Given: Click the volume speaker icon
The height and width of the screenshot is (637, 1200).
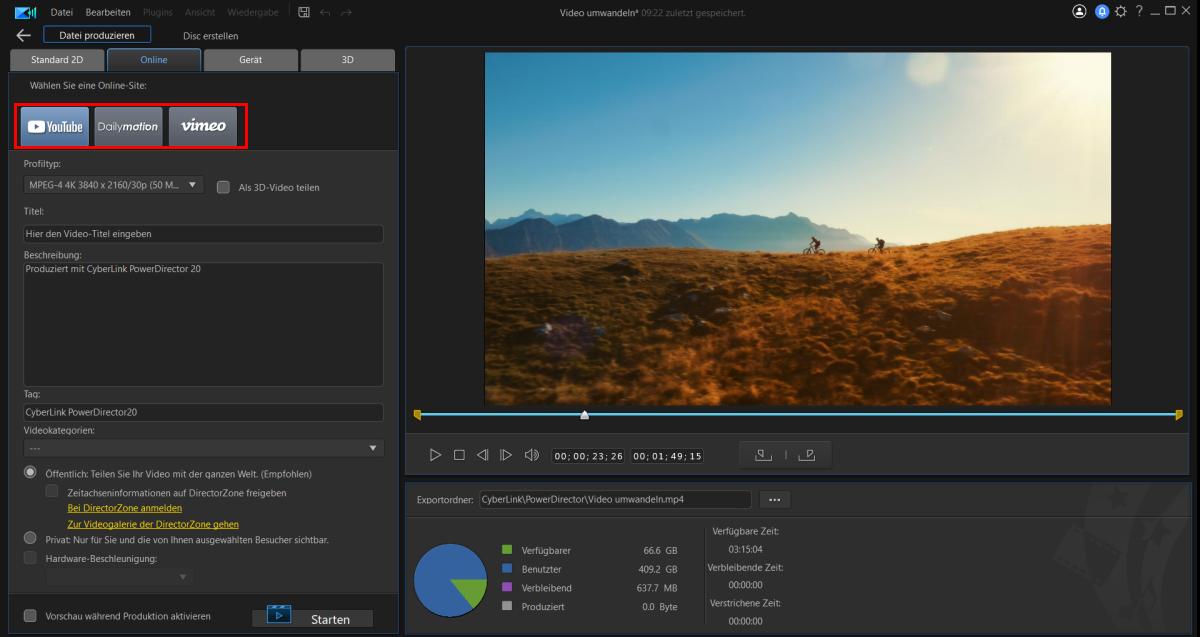Looking at the screenshot, I should (531, 455).
